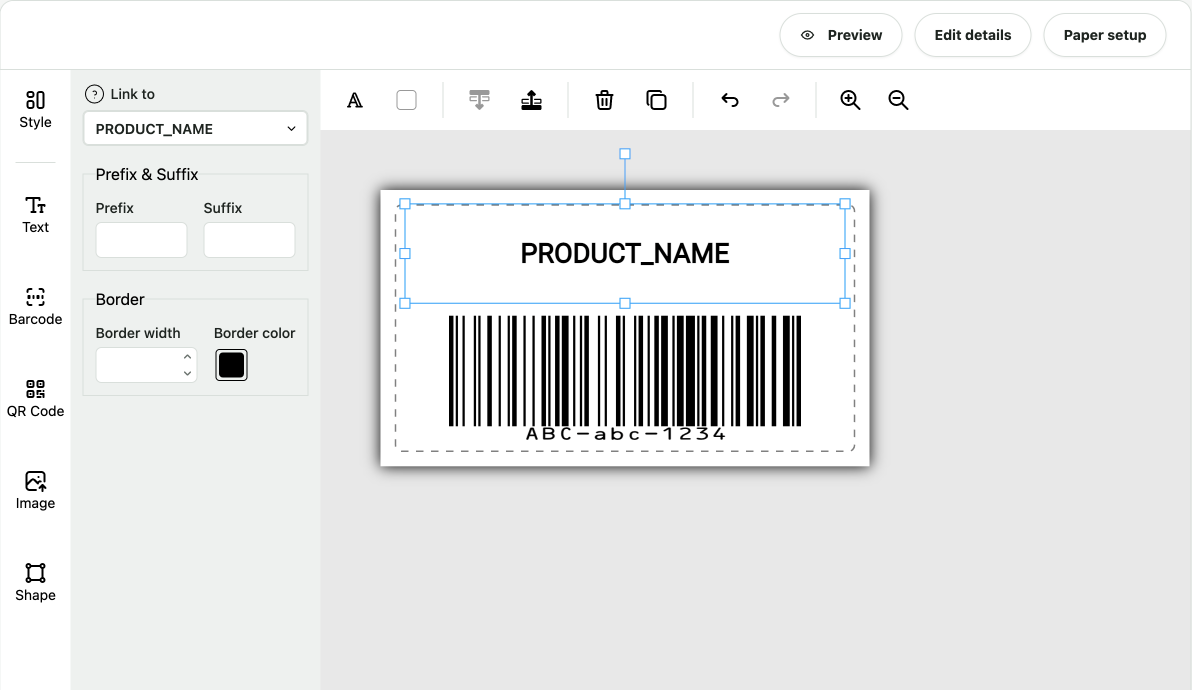Add a Barcode element
The height and width of the screenshot is (690, 1192).
pos(35,307)
